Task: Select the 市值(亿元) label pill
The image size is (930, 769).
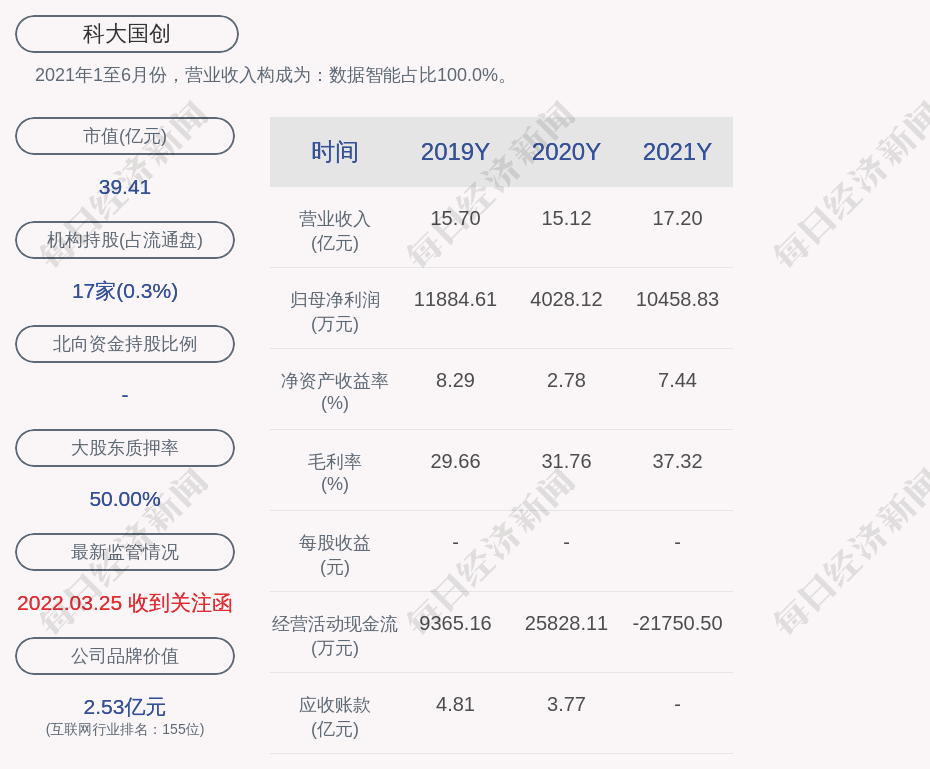Action: pos(125,136)
